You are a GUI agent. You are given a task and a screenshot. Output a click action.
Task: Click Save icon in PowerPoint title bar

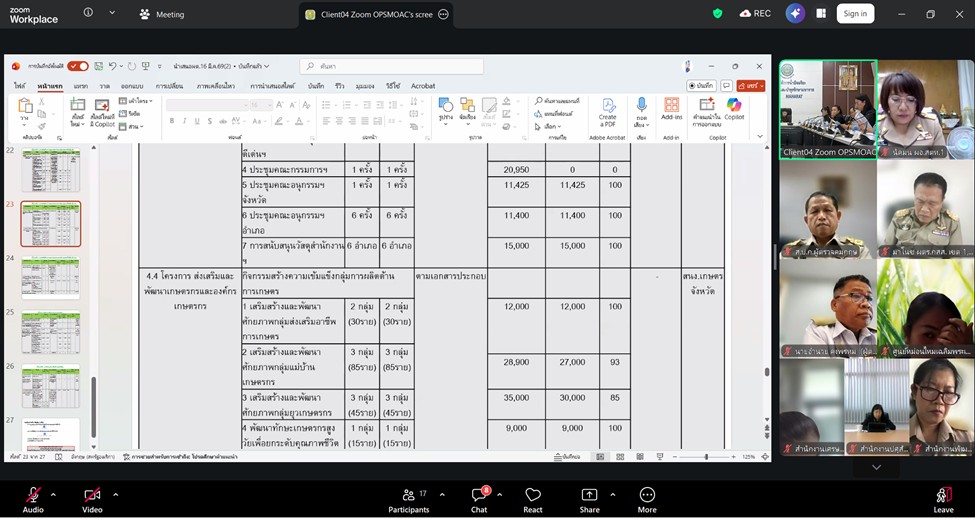tap(98, 66)
